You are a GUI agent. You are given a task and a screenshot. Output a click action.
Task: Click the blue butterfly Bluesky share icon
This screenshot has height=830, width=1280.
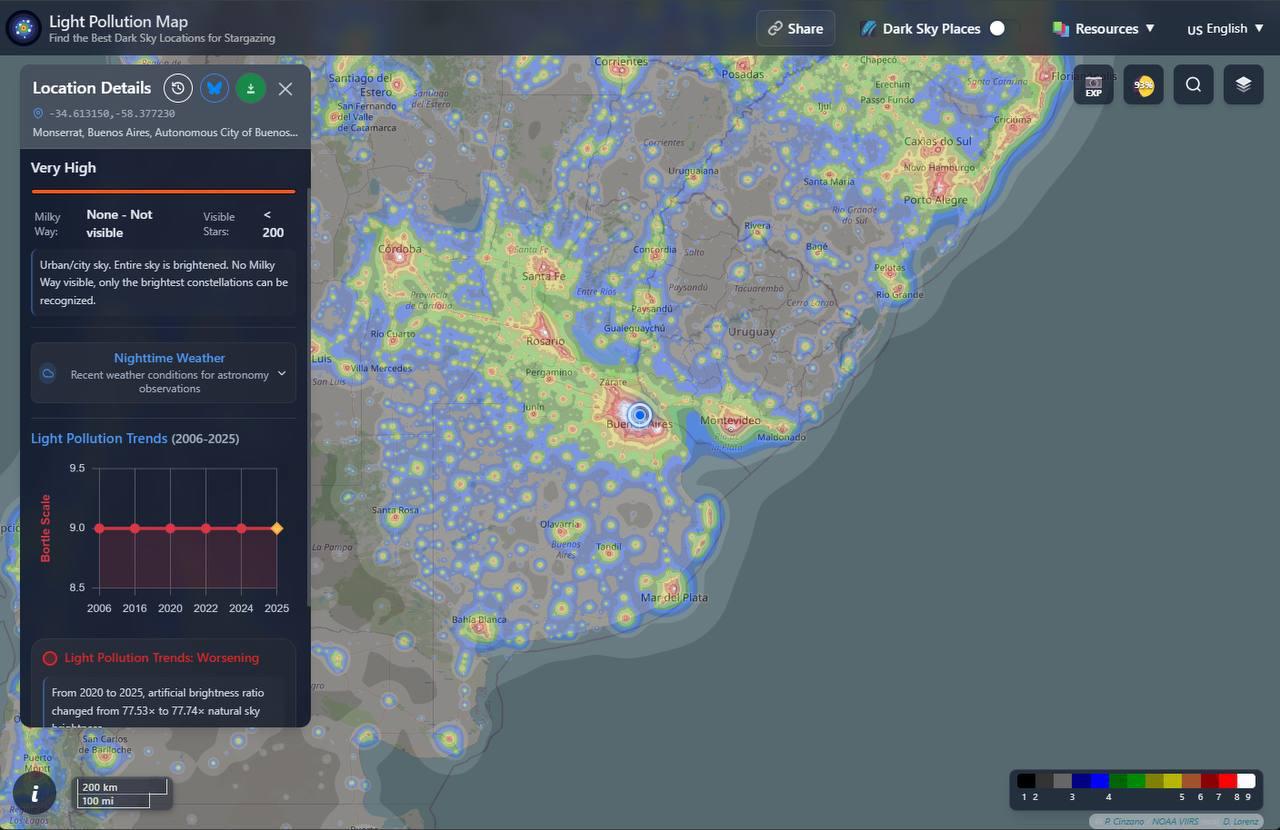click(x=214, y=88)
